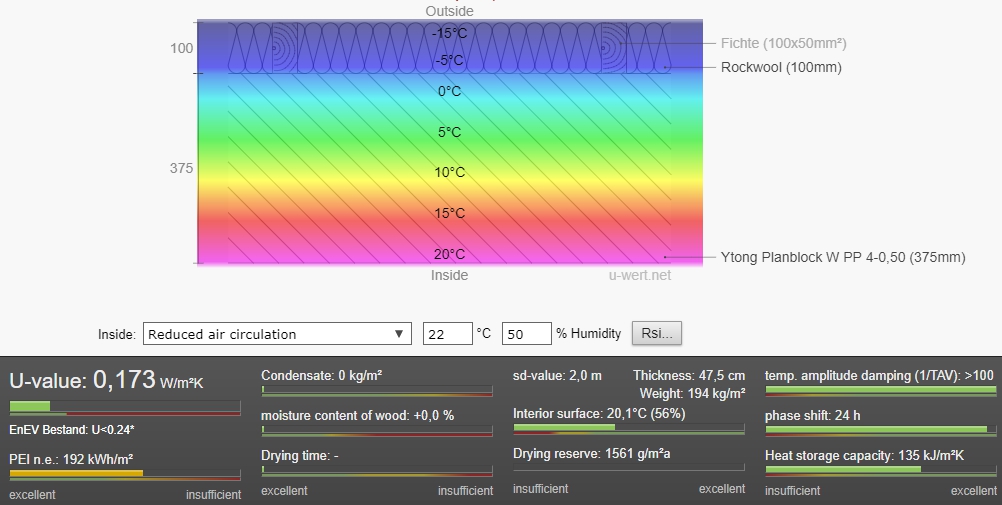
Task: Select the Rockwool (100mm) layer label
Action: (781, 67)
